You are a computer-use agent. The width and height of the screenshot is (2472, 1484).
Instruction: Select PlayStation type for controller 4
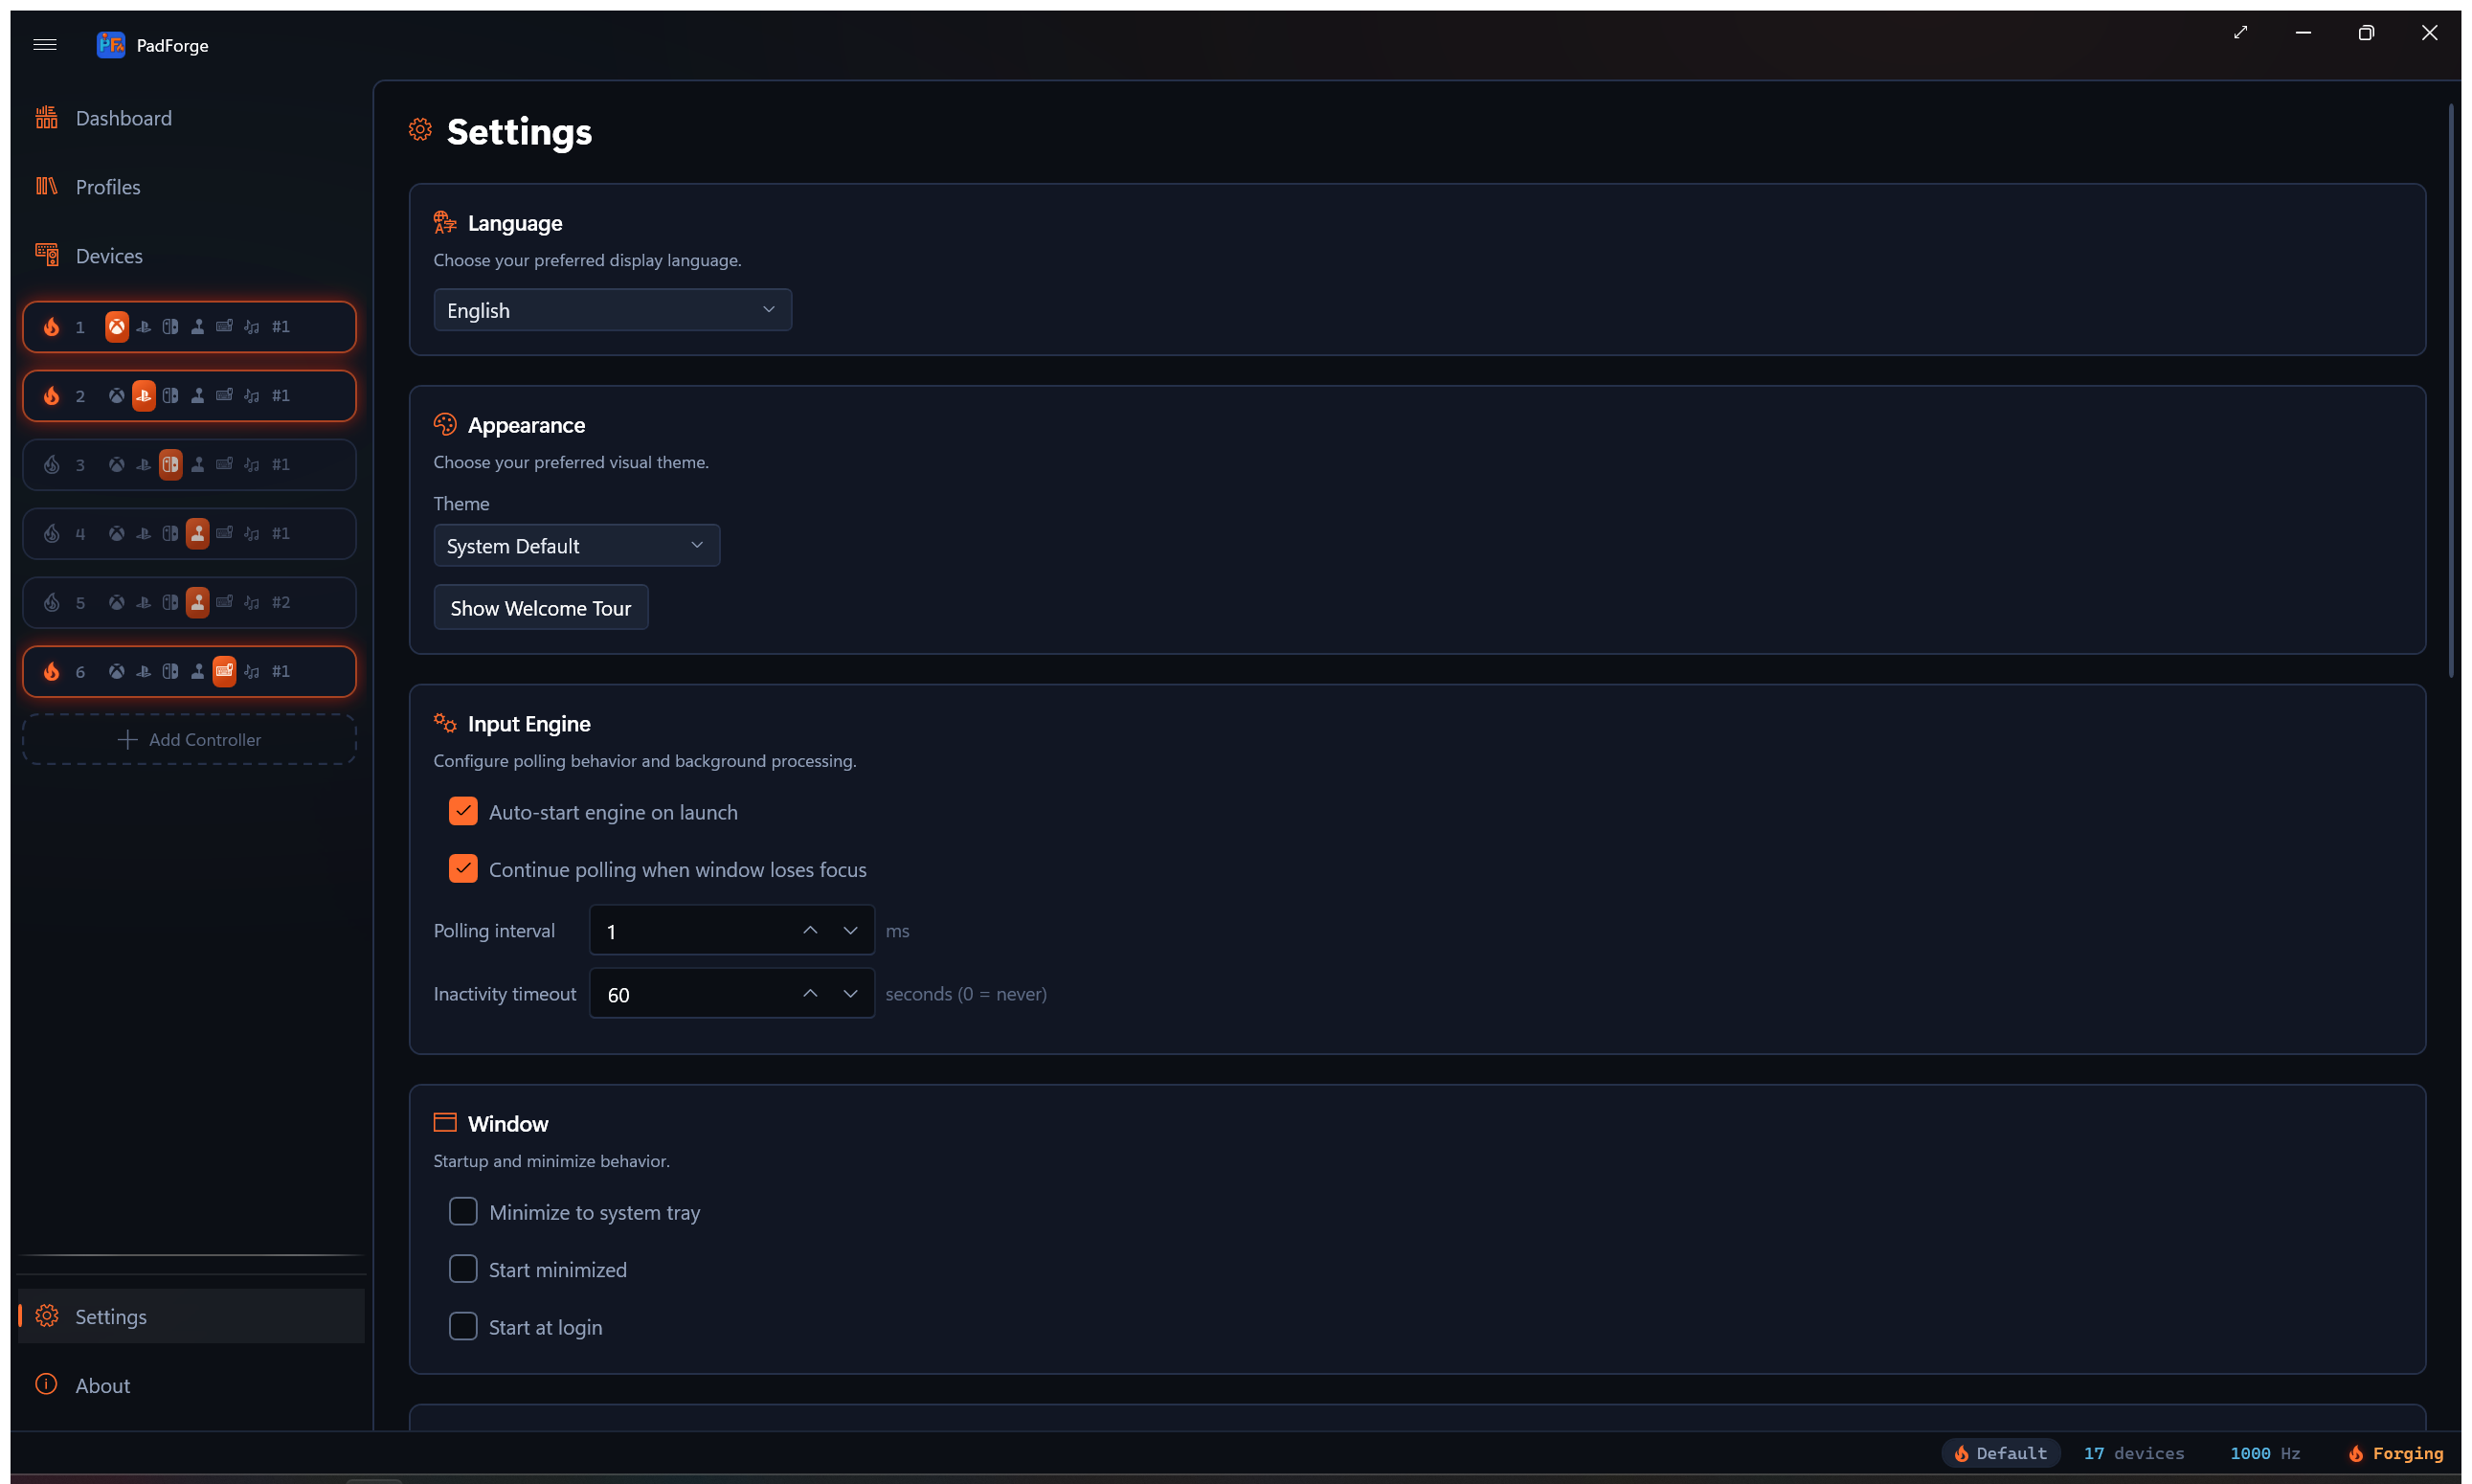tap(144, 534)
